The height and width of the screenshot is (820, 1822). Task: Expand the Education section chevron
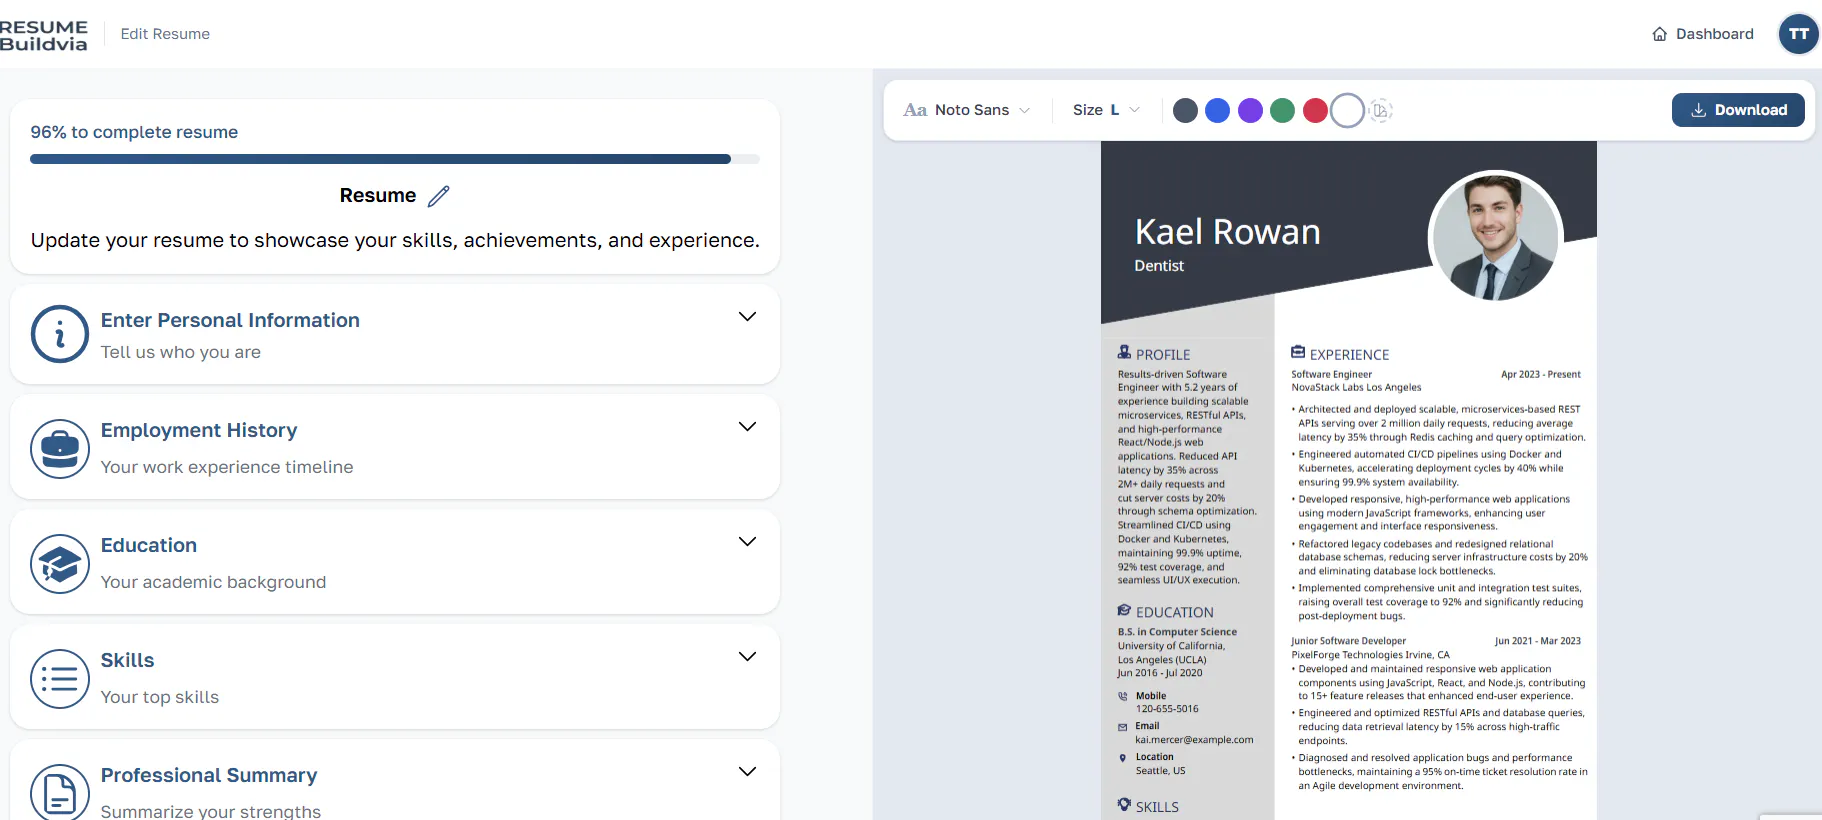click(x=747, y=542)
